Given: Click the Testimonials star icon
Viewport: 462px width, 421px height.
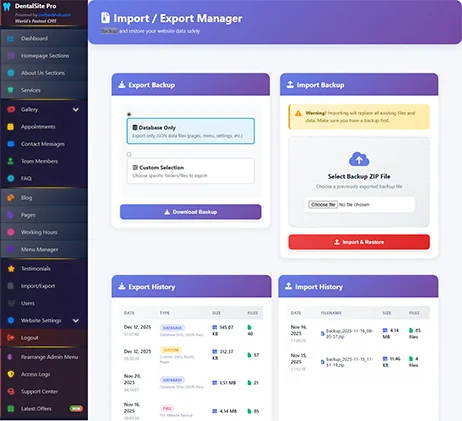Looking at the screenshot, I should pyautogui.click(x=11, y=269).
